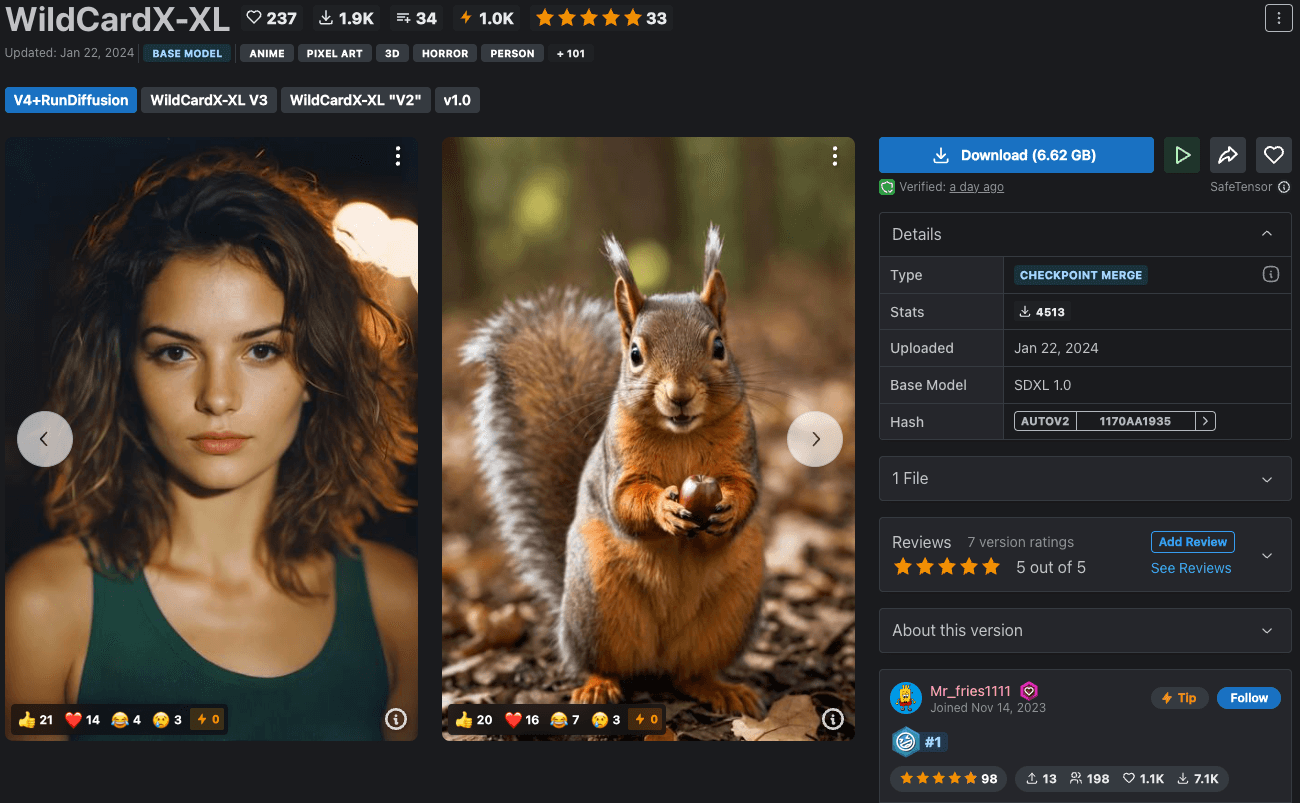1300x803 pixels.
Task: Show info for the squirrel image
Action: coord(833,719)
